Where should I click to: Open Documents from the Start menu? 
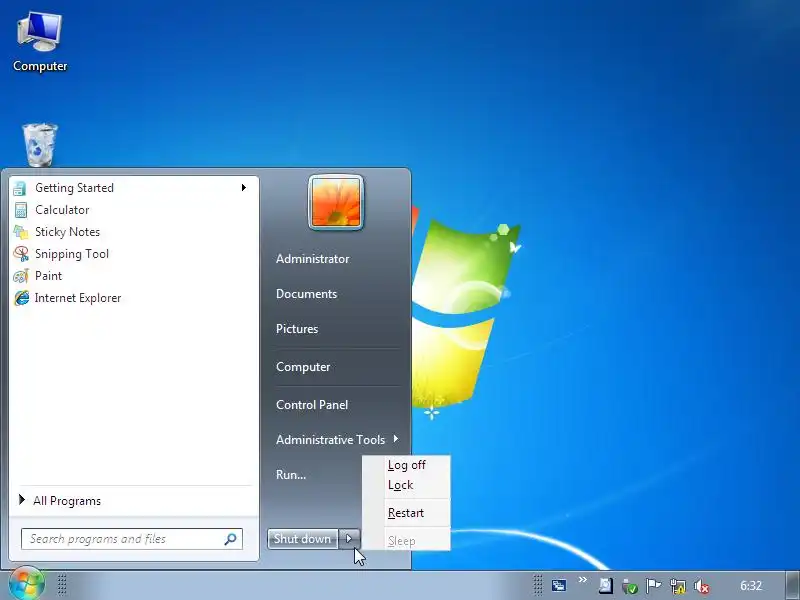click(x=306, y=294)
